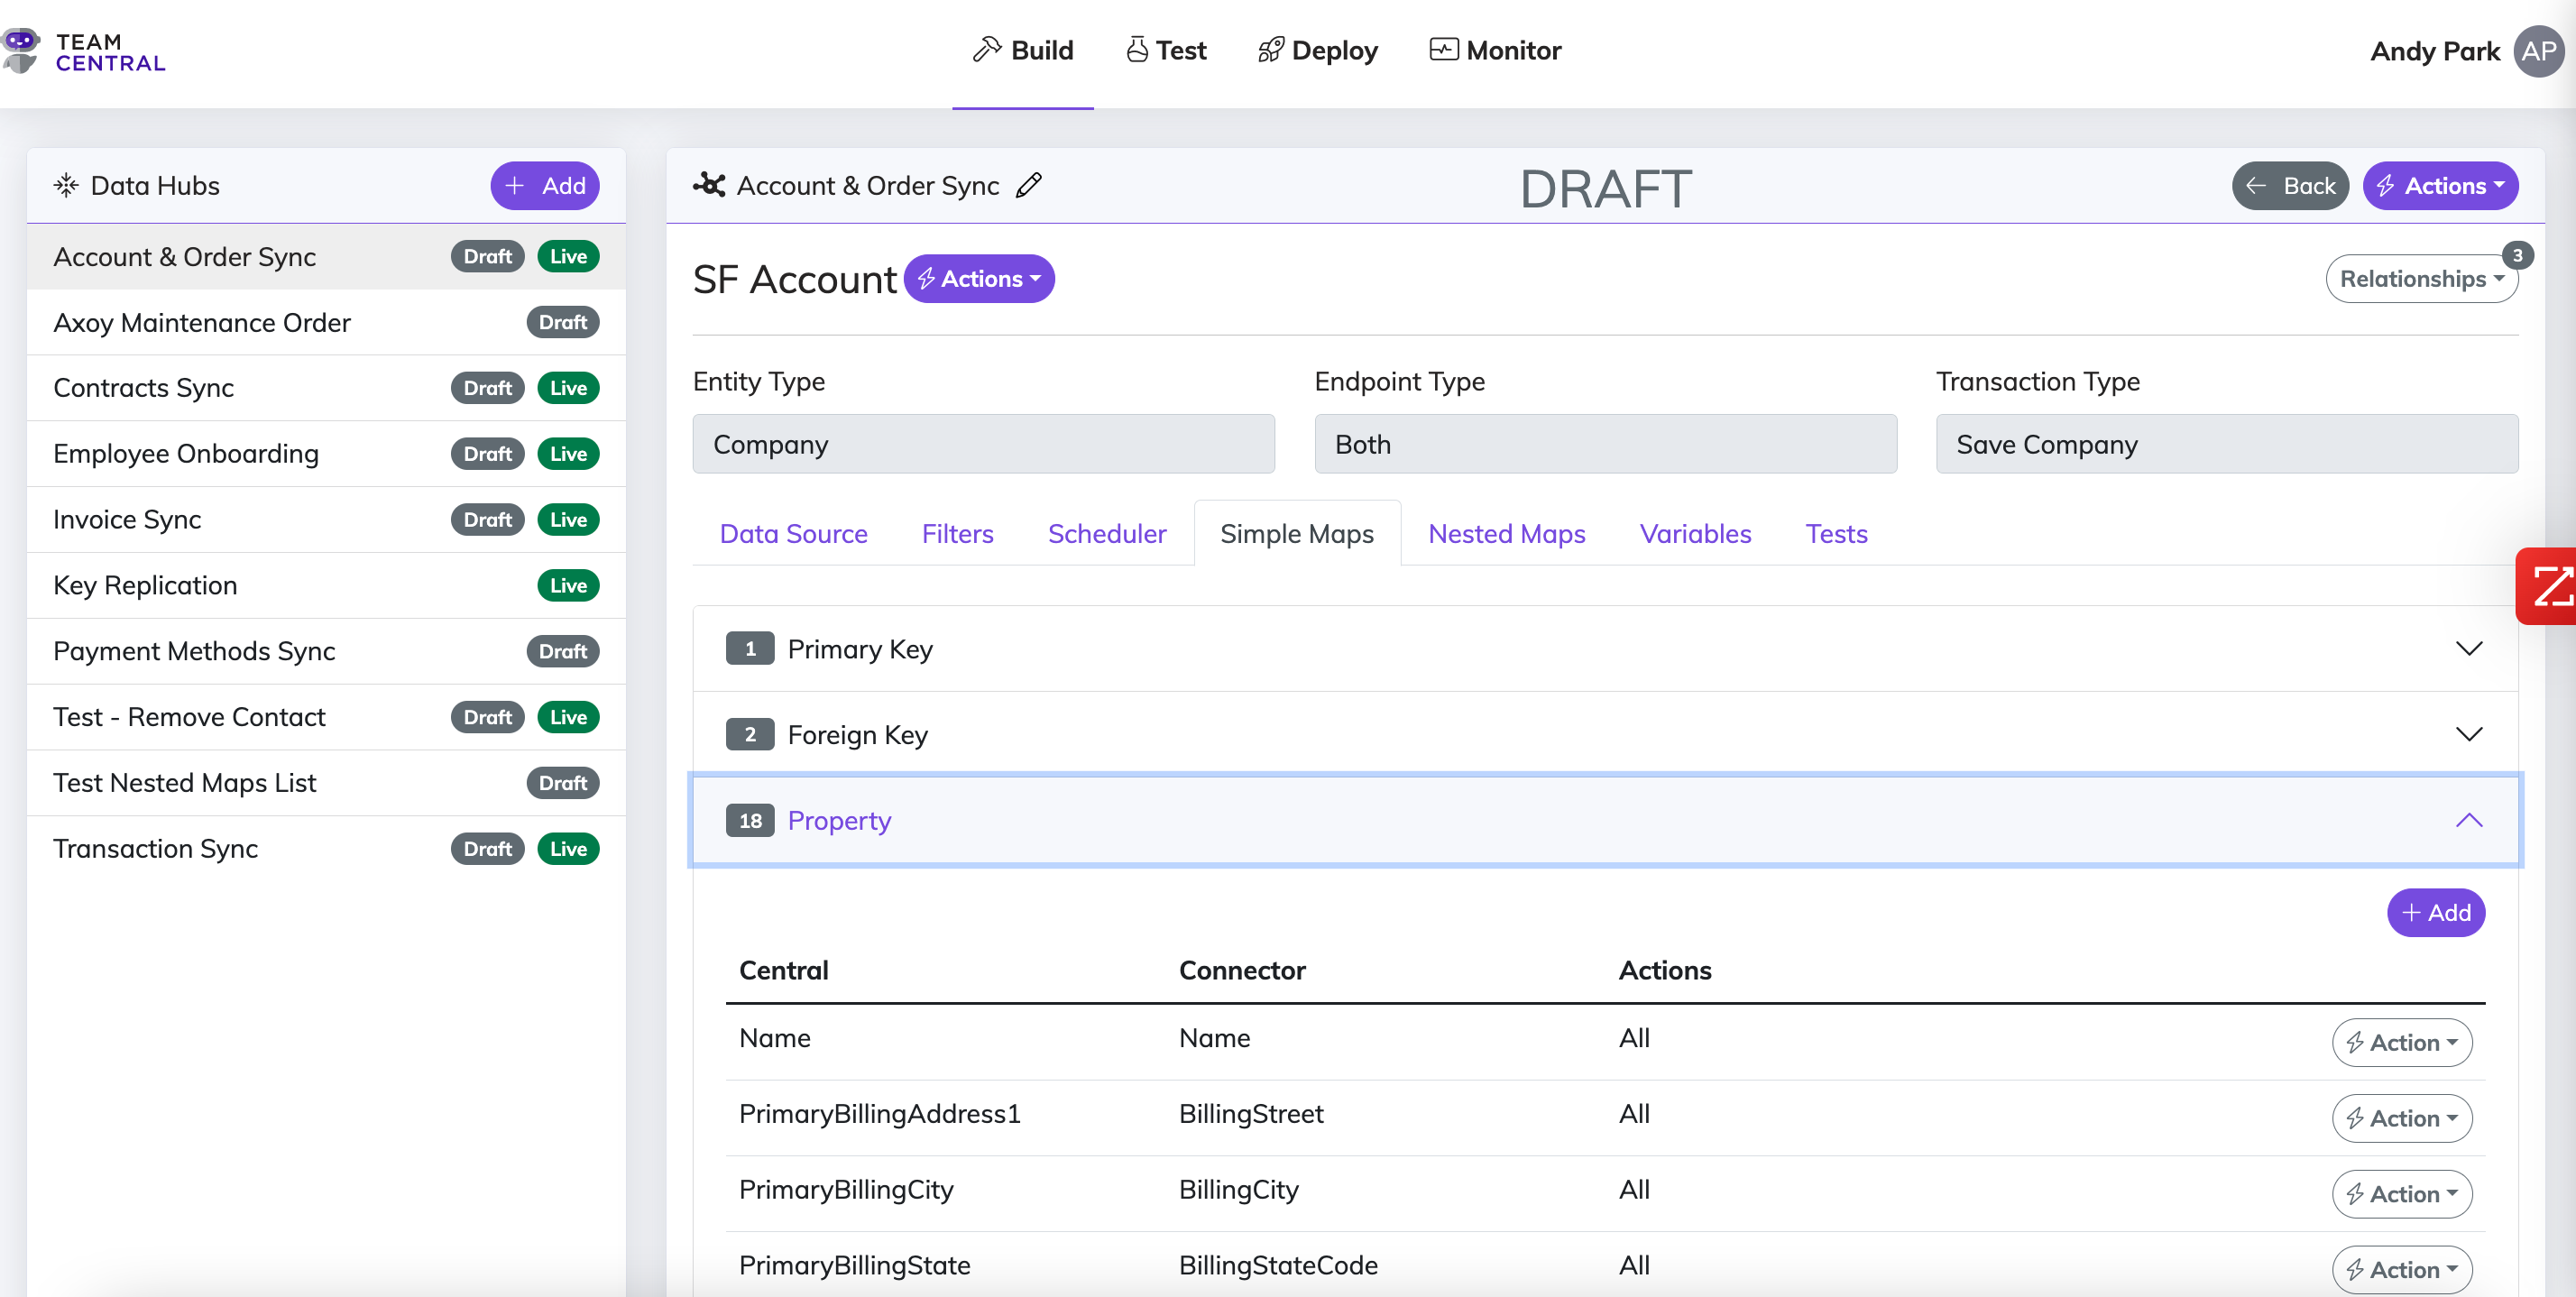Viewport: 2576px width, 1297px height.
Task: Click the Data Hubs snowflake icon
Action: 66,186
